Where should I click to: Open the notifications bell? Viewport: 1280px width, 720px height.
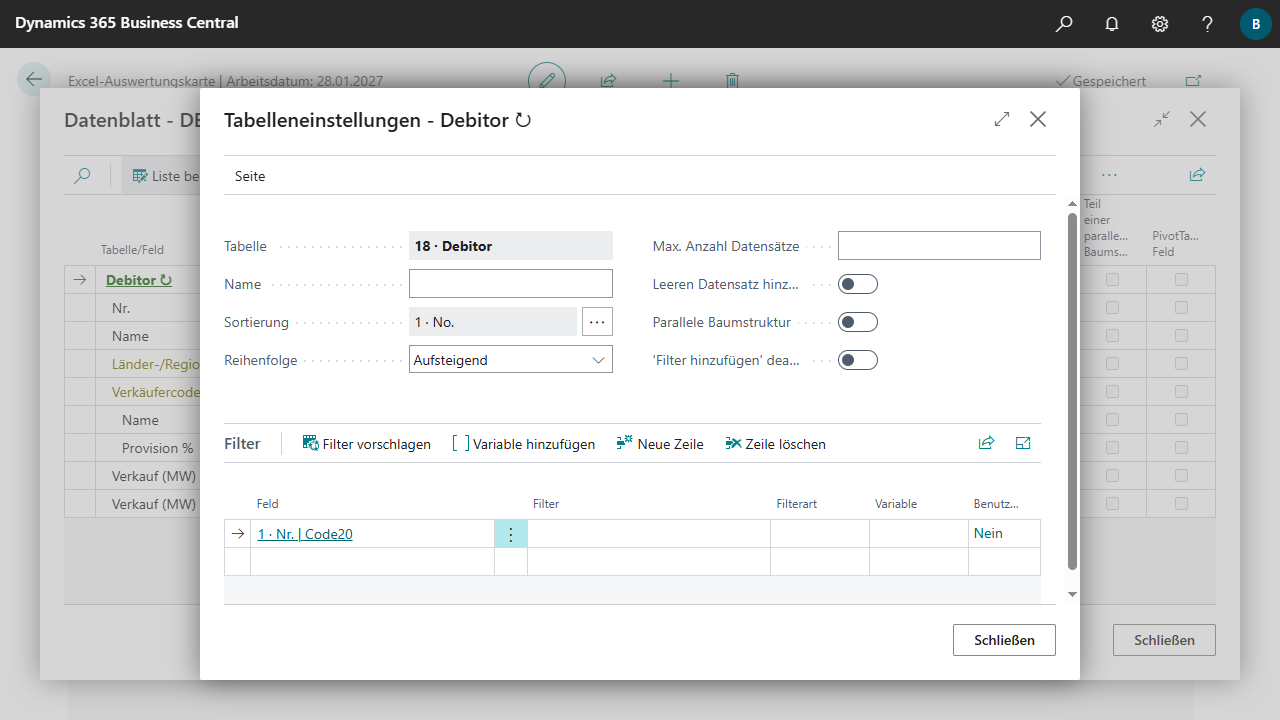pyautogui.click(x=1112, y=24)
